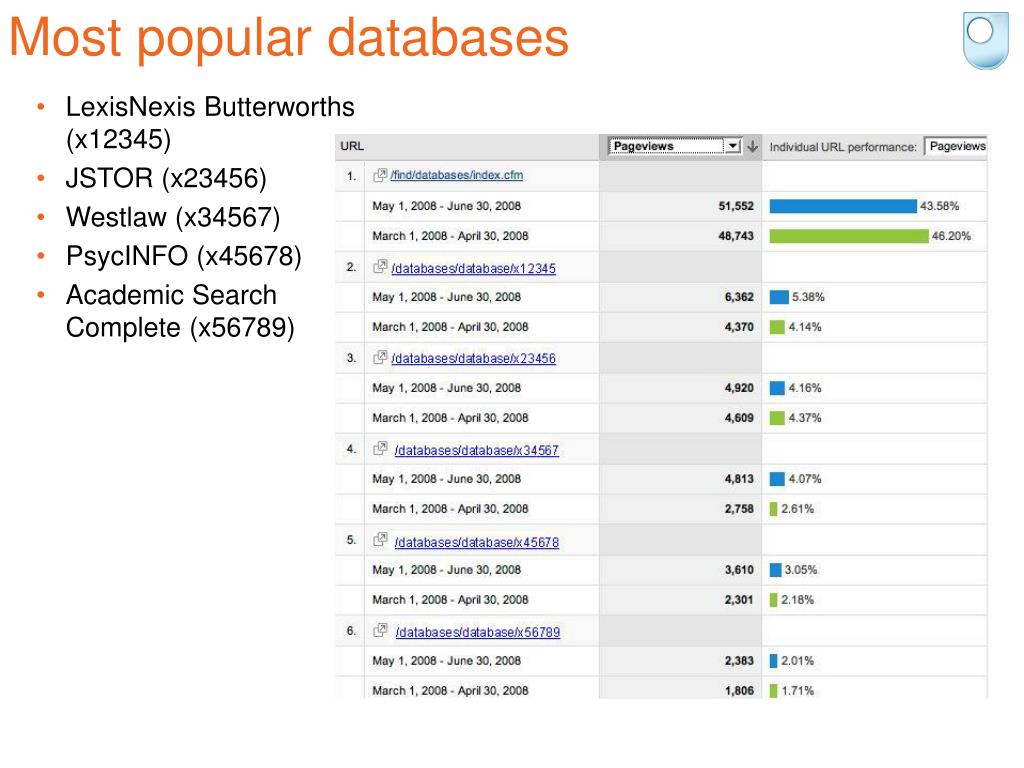
Task: Select the 4,813 pageviews value
Action: point(739,479)
